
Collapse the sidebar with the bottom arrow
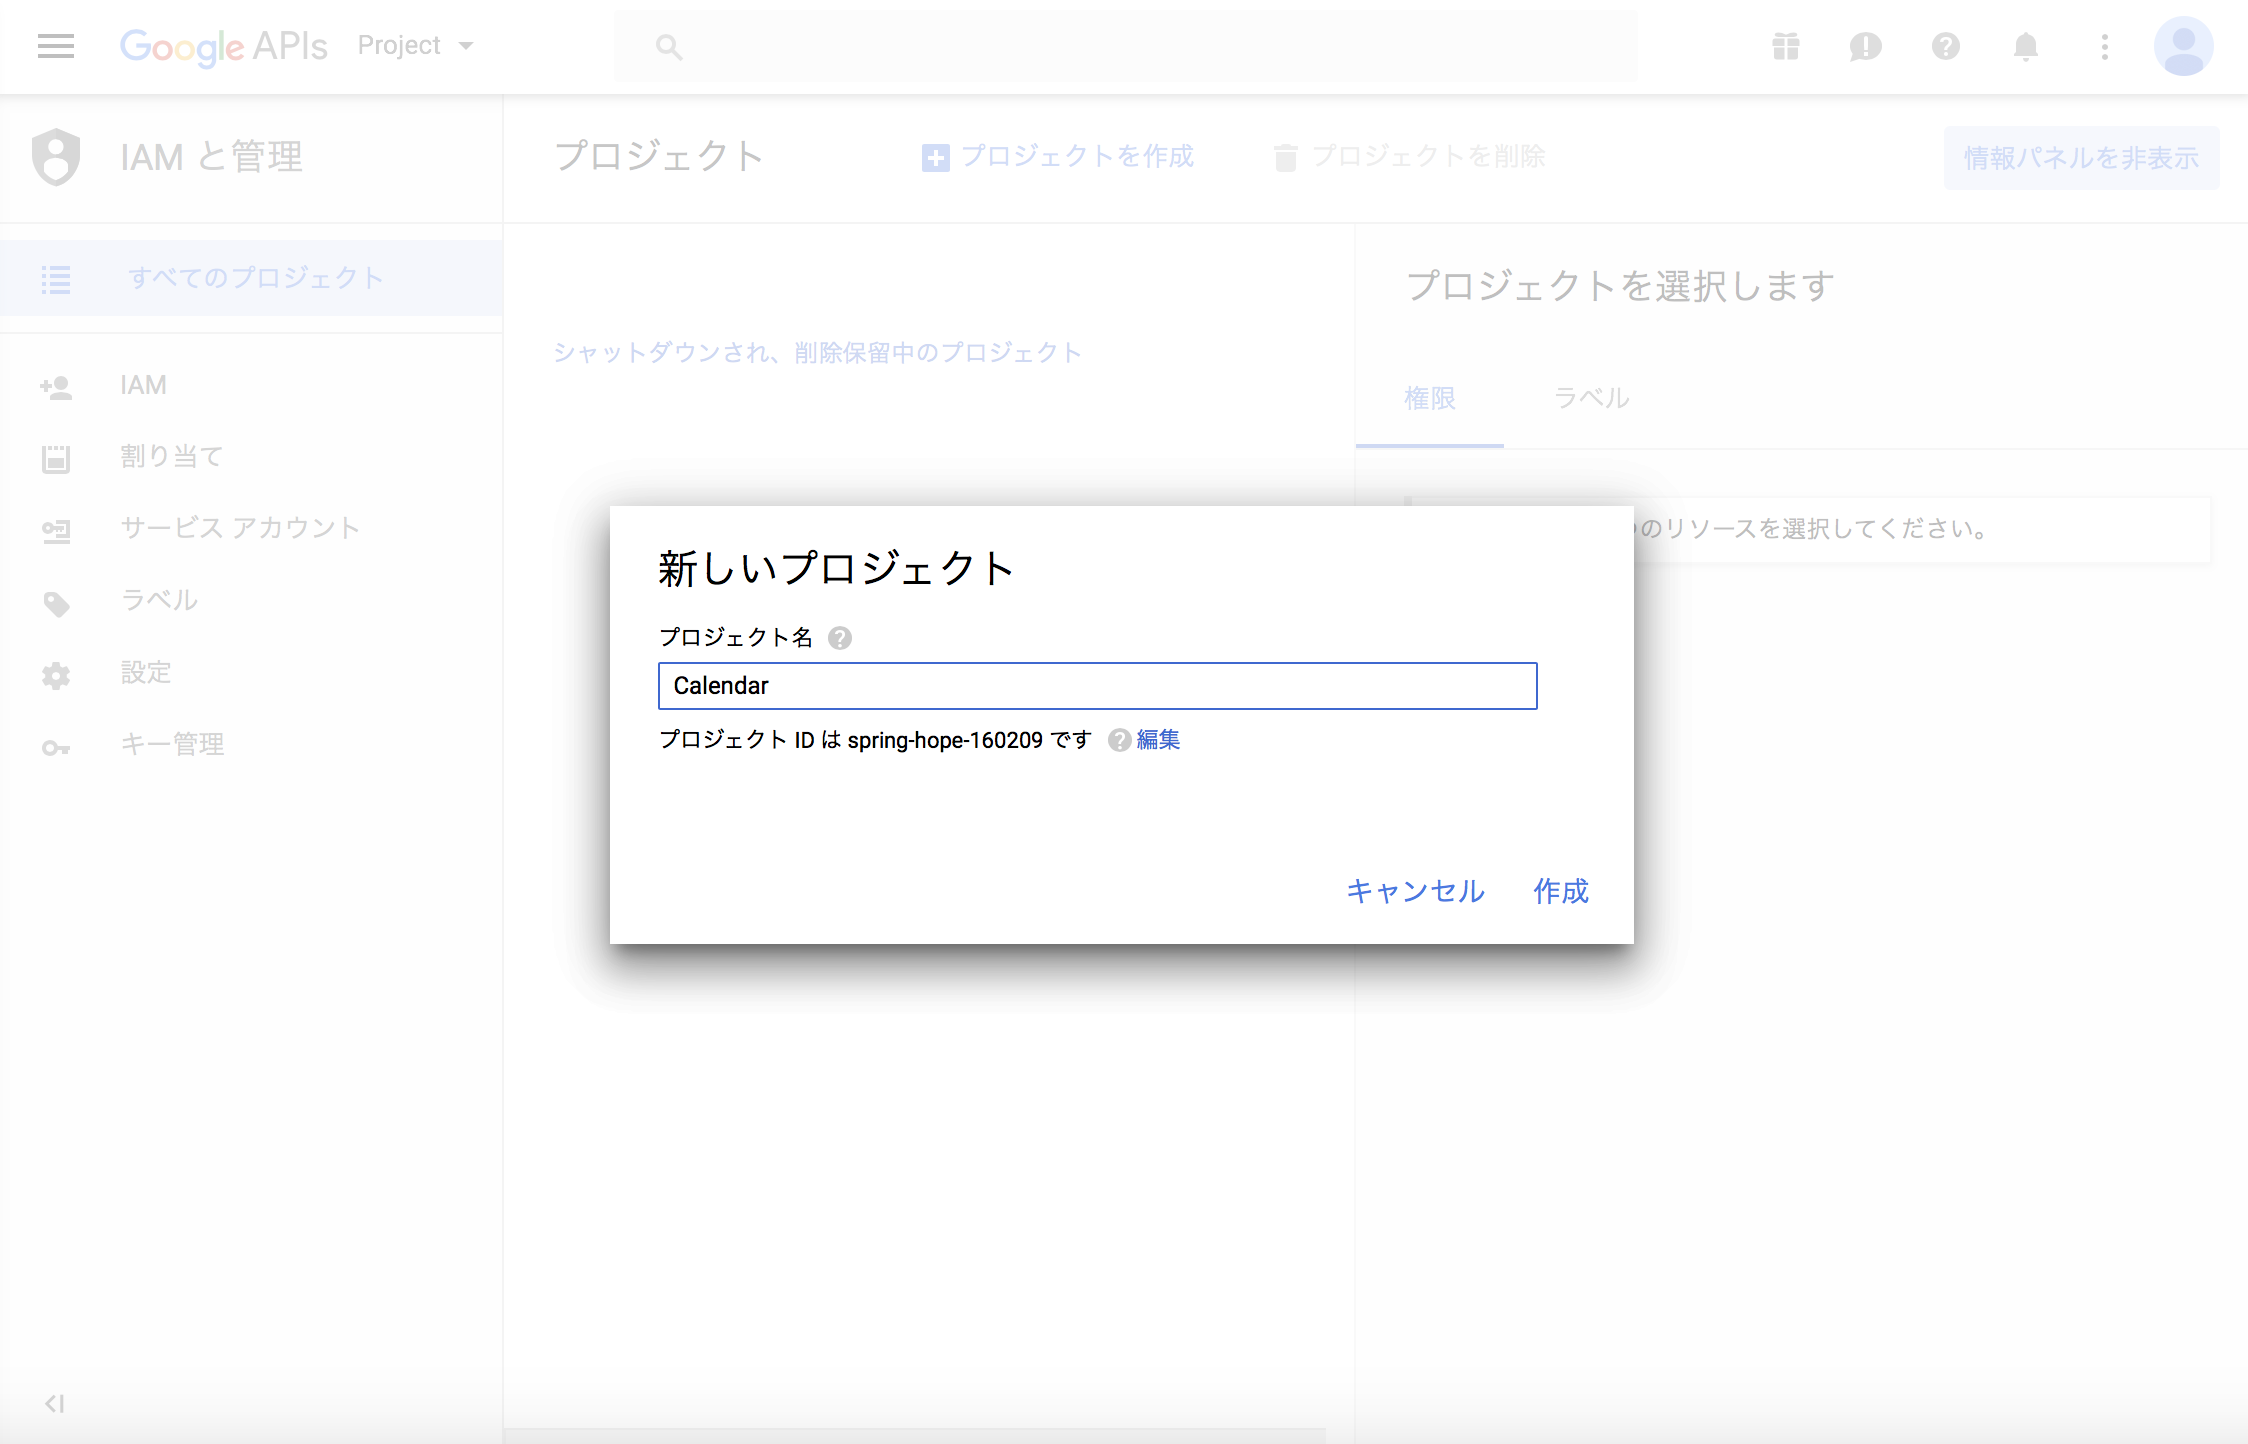coord(55,1404)
